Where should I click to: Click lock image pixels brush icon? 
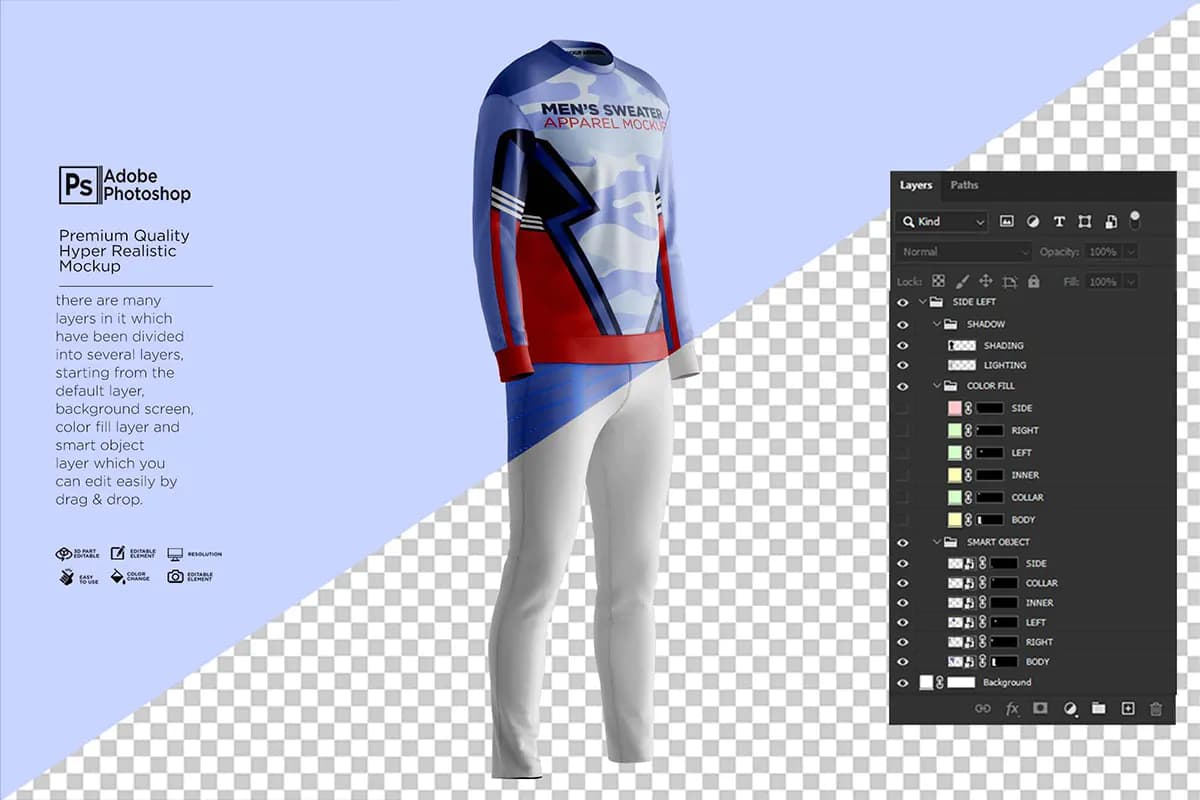pyautogui.click(x=962, y=282)
